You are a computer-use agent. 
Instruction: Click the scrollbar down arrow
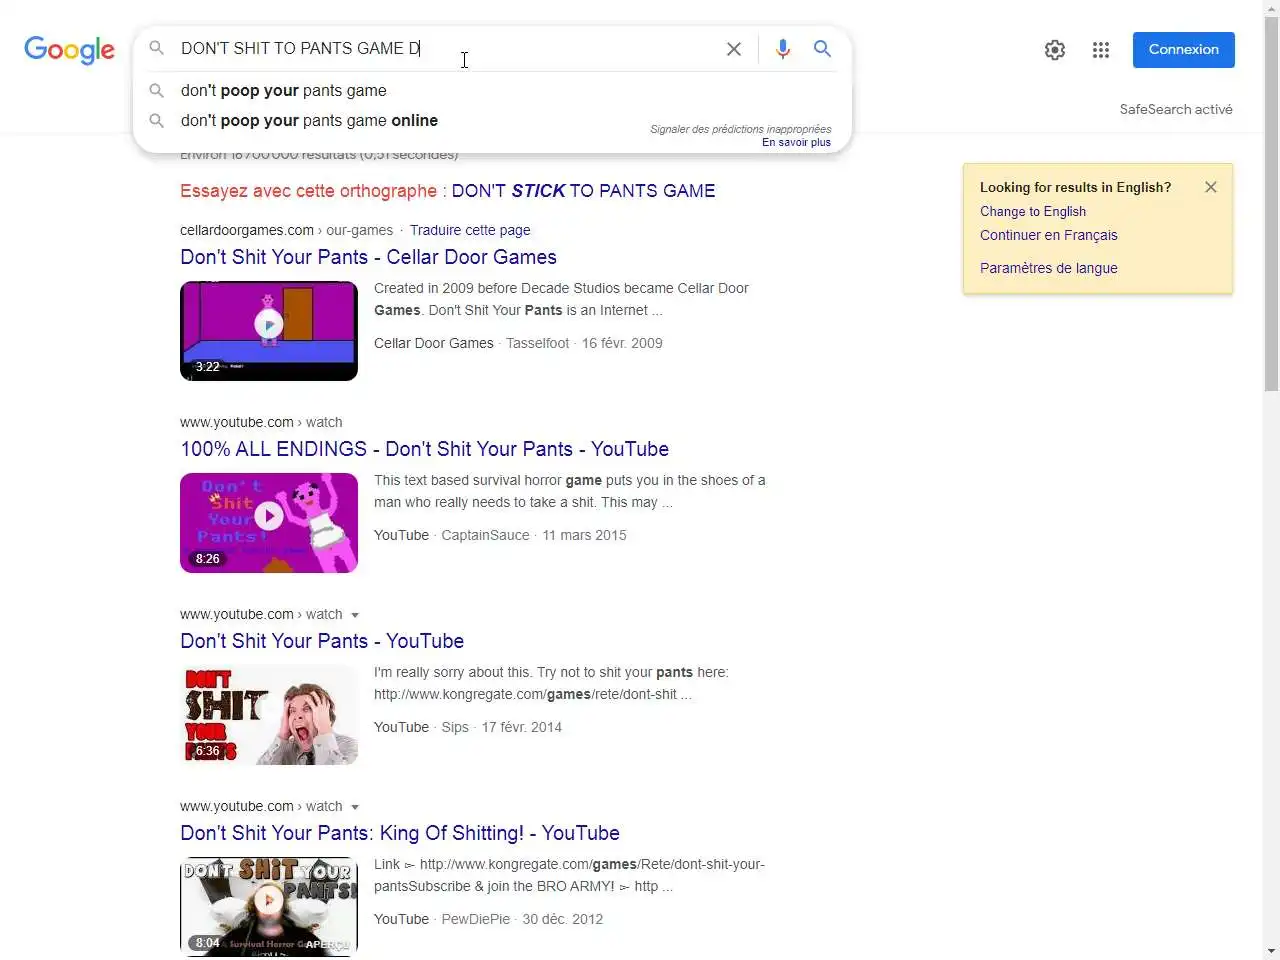click(x=1271, y=951)
